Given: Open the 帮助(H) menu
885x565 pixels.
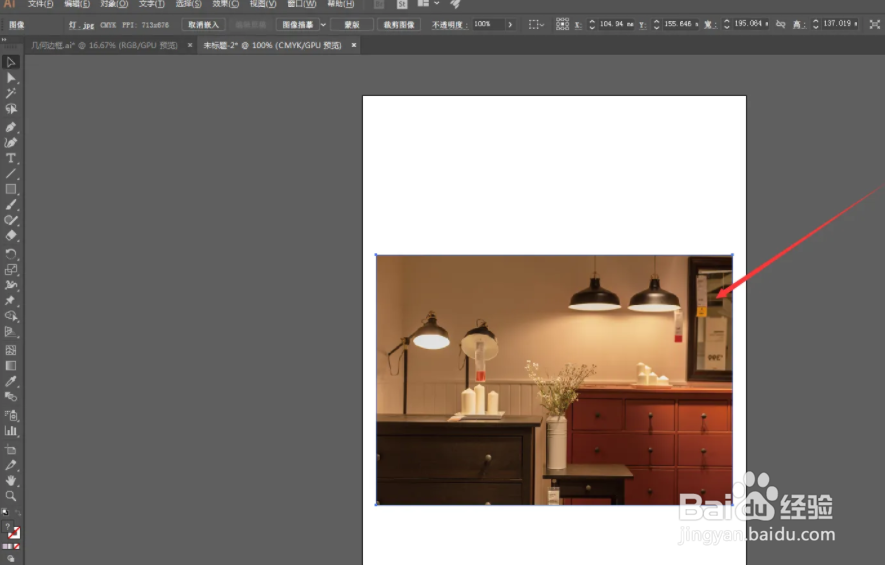Looking at the screenshot, I should (x=340, y=4).
